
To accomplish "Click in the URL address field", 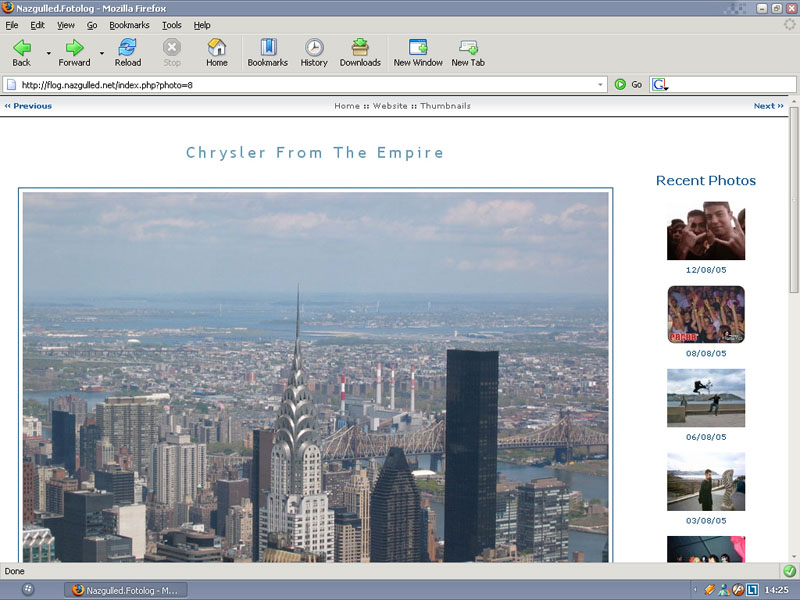I will click(306, 85).
